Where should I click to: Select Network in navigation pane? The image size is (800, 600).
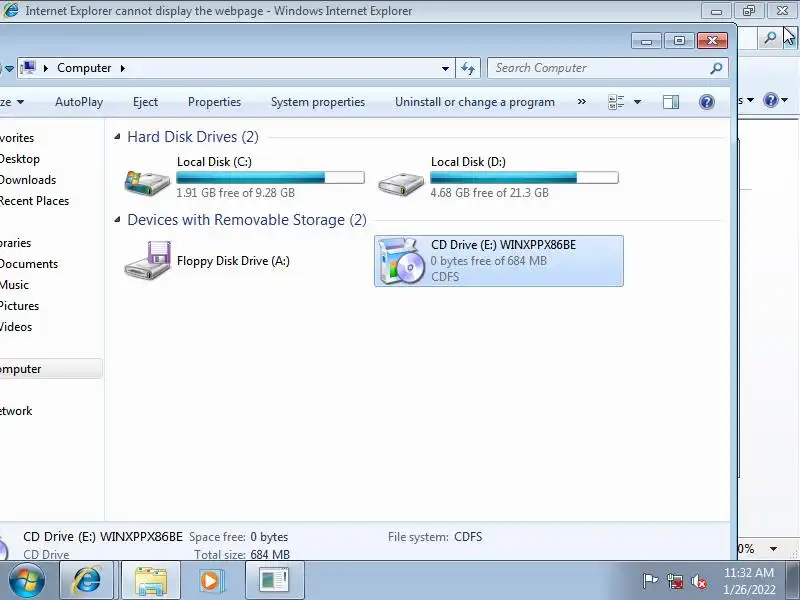[x=16, y=411]
